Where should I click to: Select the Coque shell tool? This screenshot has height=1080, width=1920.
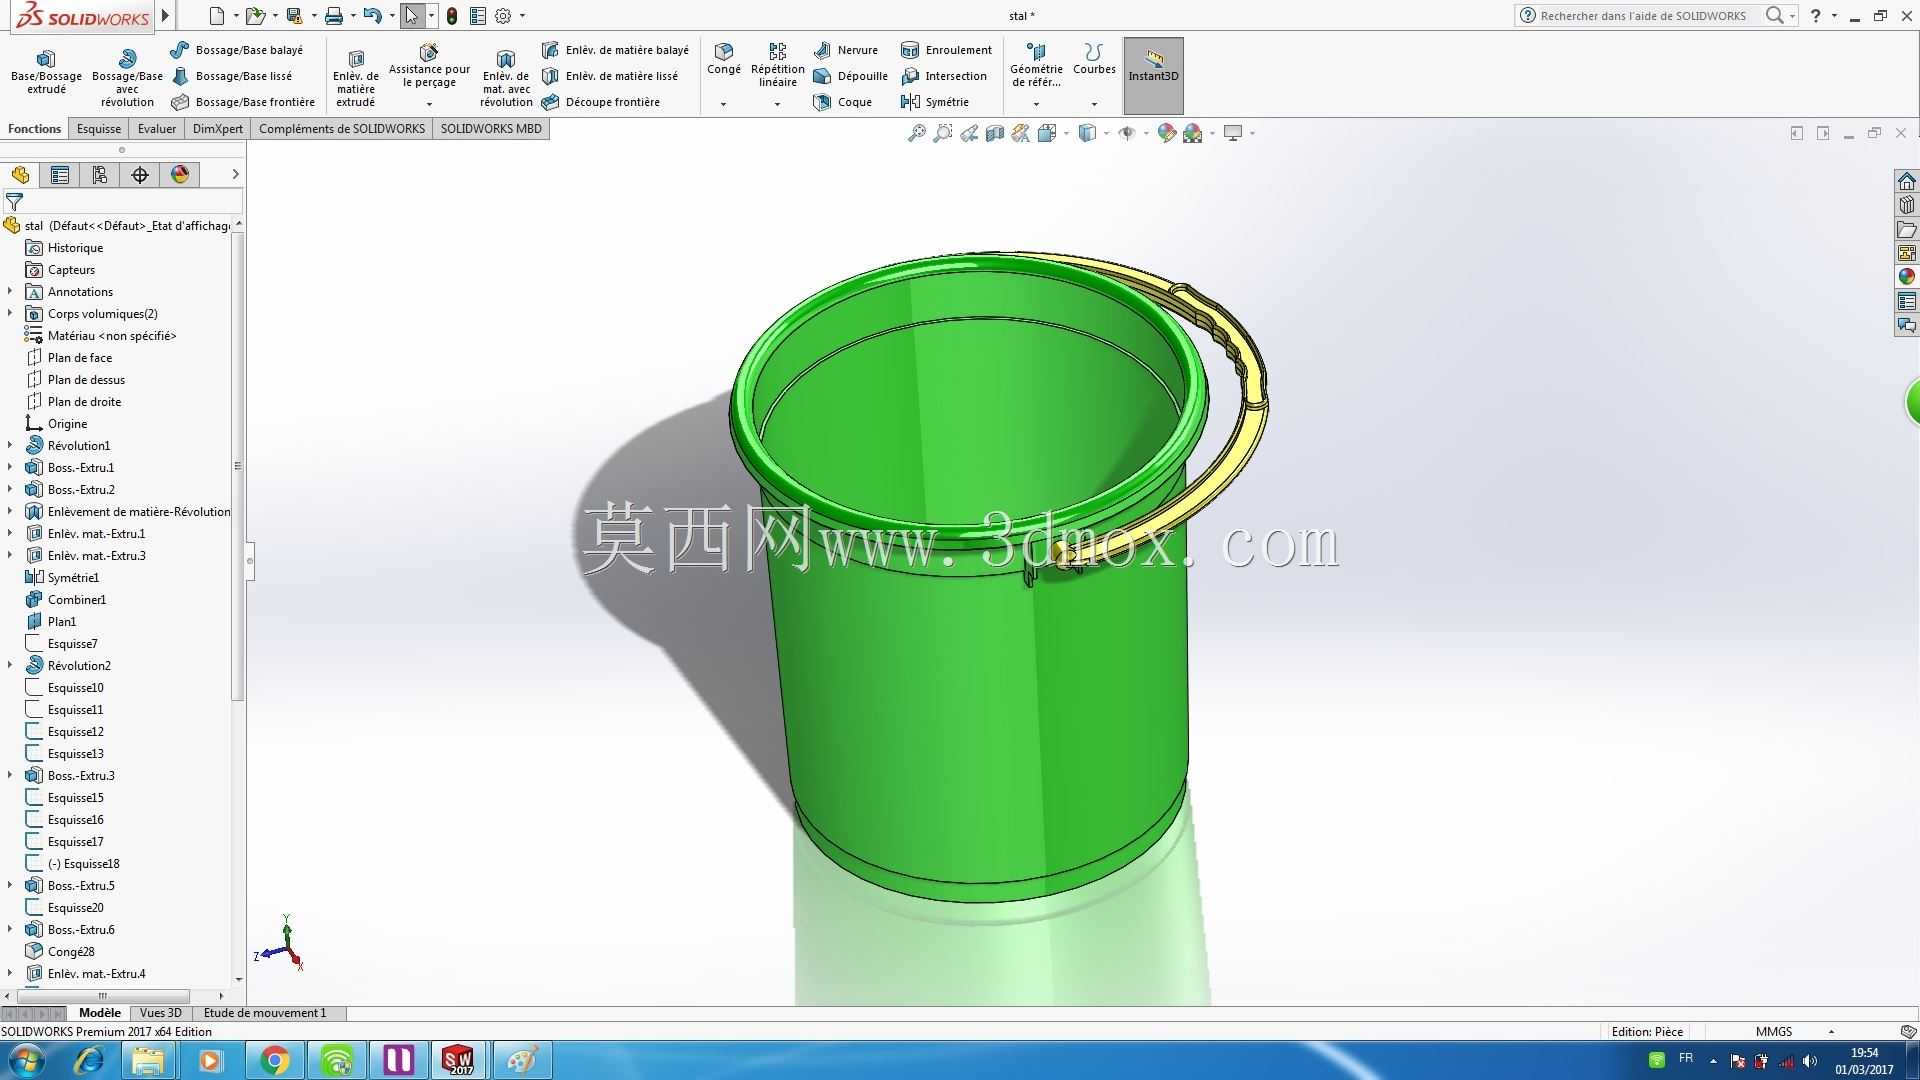coord(843,102)
